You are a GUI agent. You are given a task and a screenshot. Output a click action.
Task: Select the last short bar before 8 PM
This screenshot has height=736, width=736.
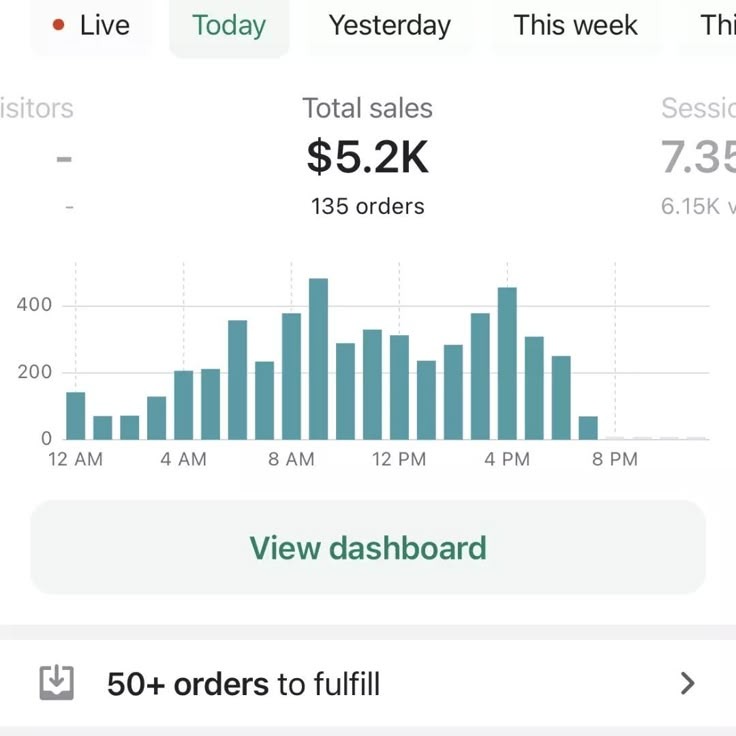coord(588,428)
